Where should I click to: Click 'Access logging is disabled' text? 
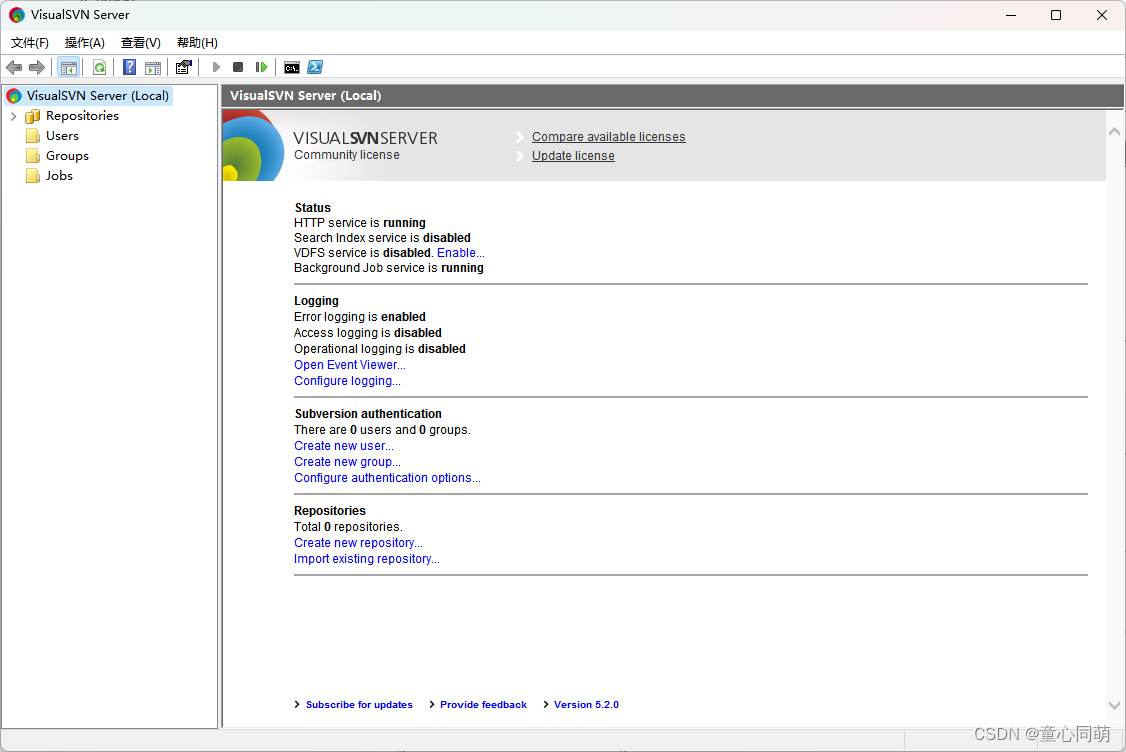[x=368, y=333]
